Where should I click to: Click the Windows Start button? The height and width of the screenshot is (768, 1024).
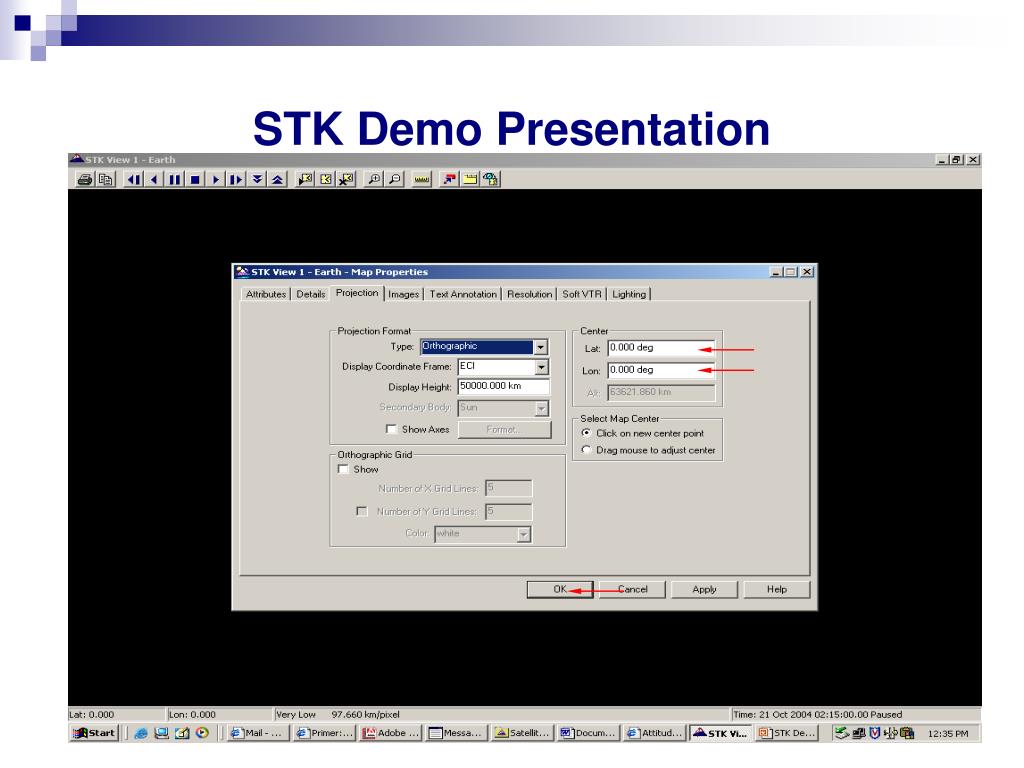point(95,733)
